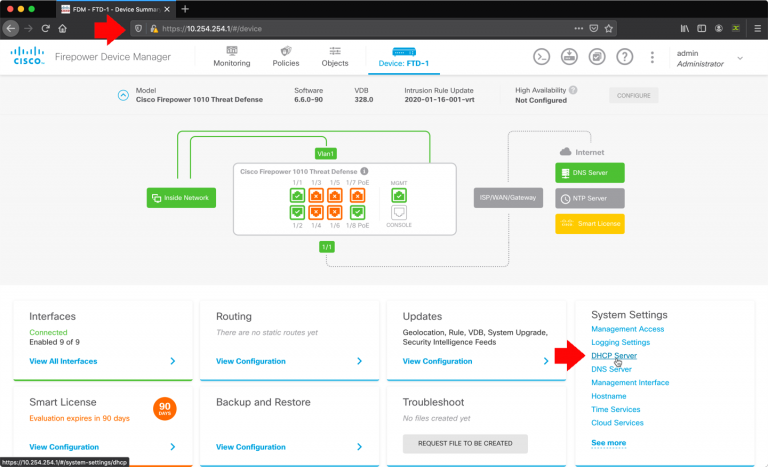Open Routing card arrow chevron

tap(360, 361)
